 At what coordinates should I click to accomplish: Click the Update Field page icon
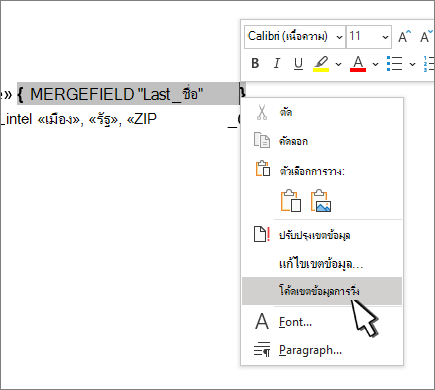click(262, 234)
